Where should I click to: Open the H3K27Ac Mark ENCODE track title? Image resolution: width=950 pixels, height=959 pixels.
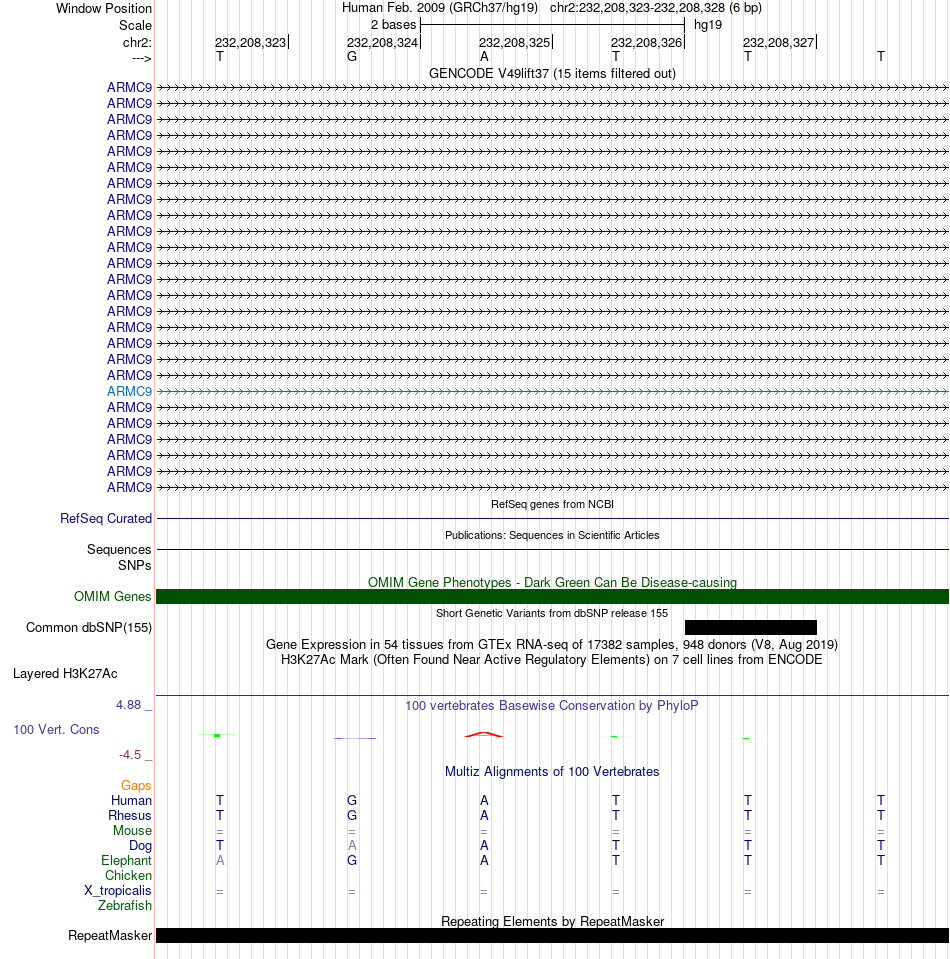(552, 659)
